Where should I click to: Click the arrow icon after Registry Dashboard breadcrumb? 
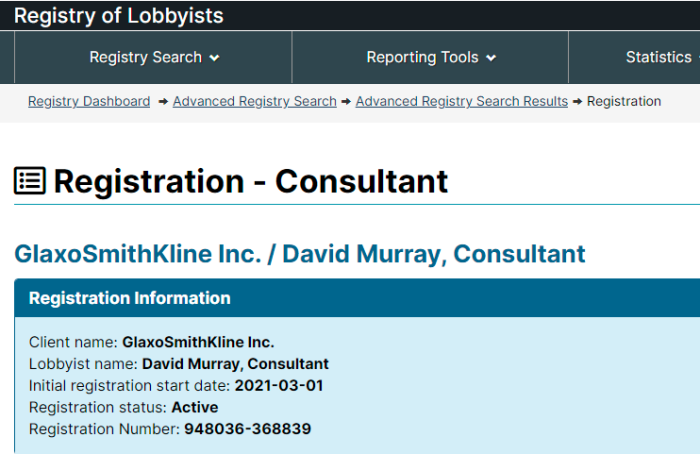[x=163, y=102]
